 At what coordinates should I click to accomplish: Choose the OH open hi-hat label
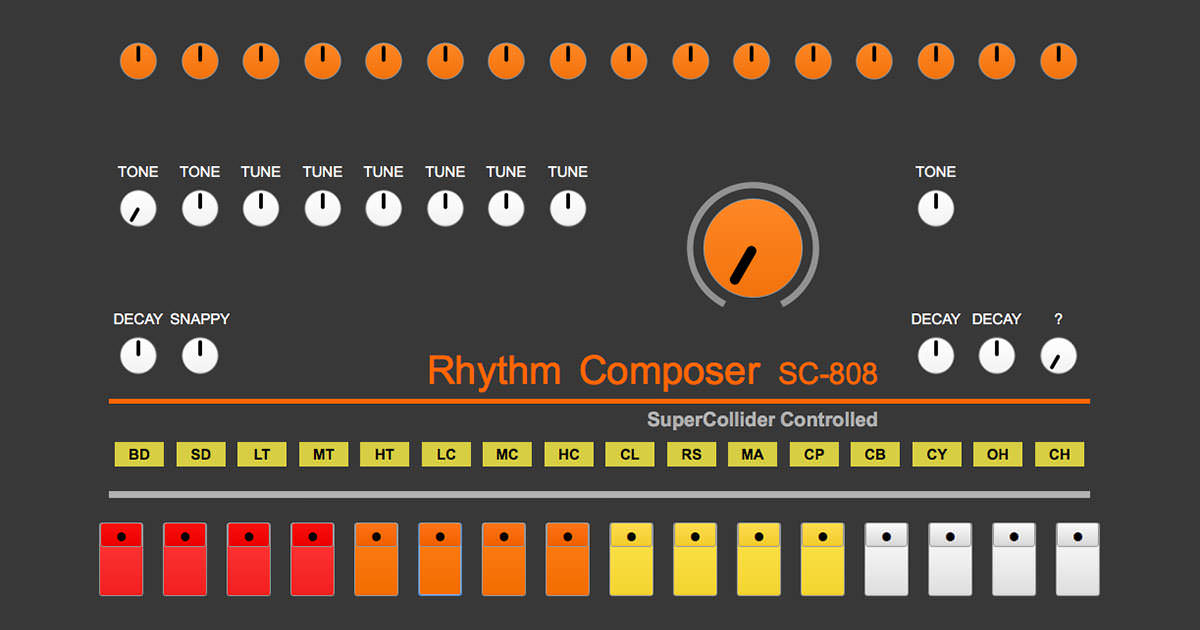(x=997, y=454)
